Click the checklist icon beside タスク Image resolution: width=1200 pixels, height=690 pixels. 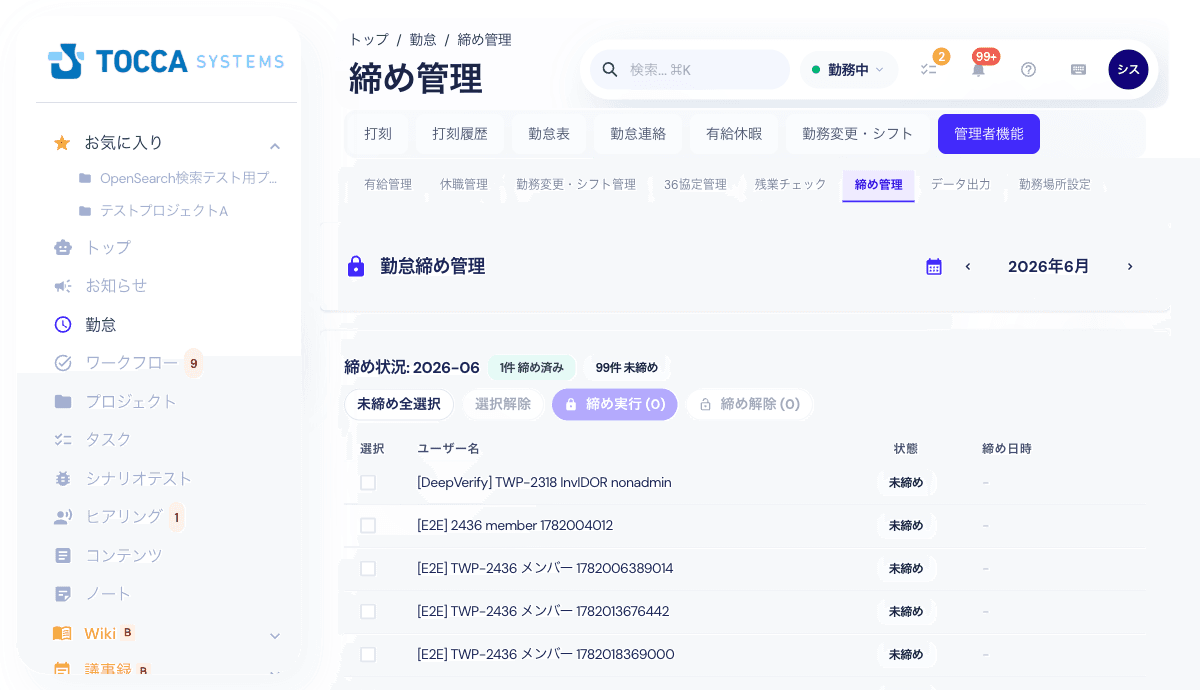pyautogui.click(x=63, y=439)
